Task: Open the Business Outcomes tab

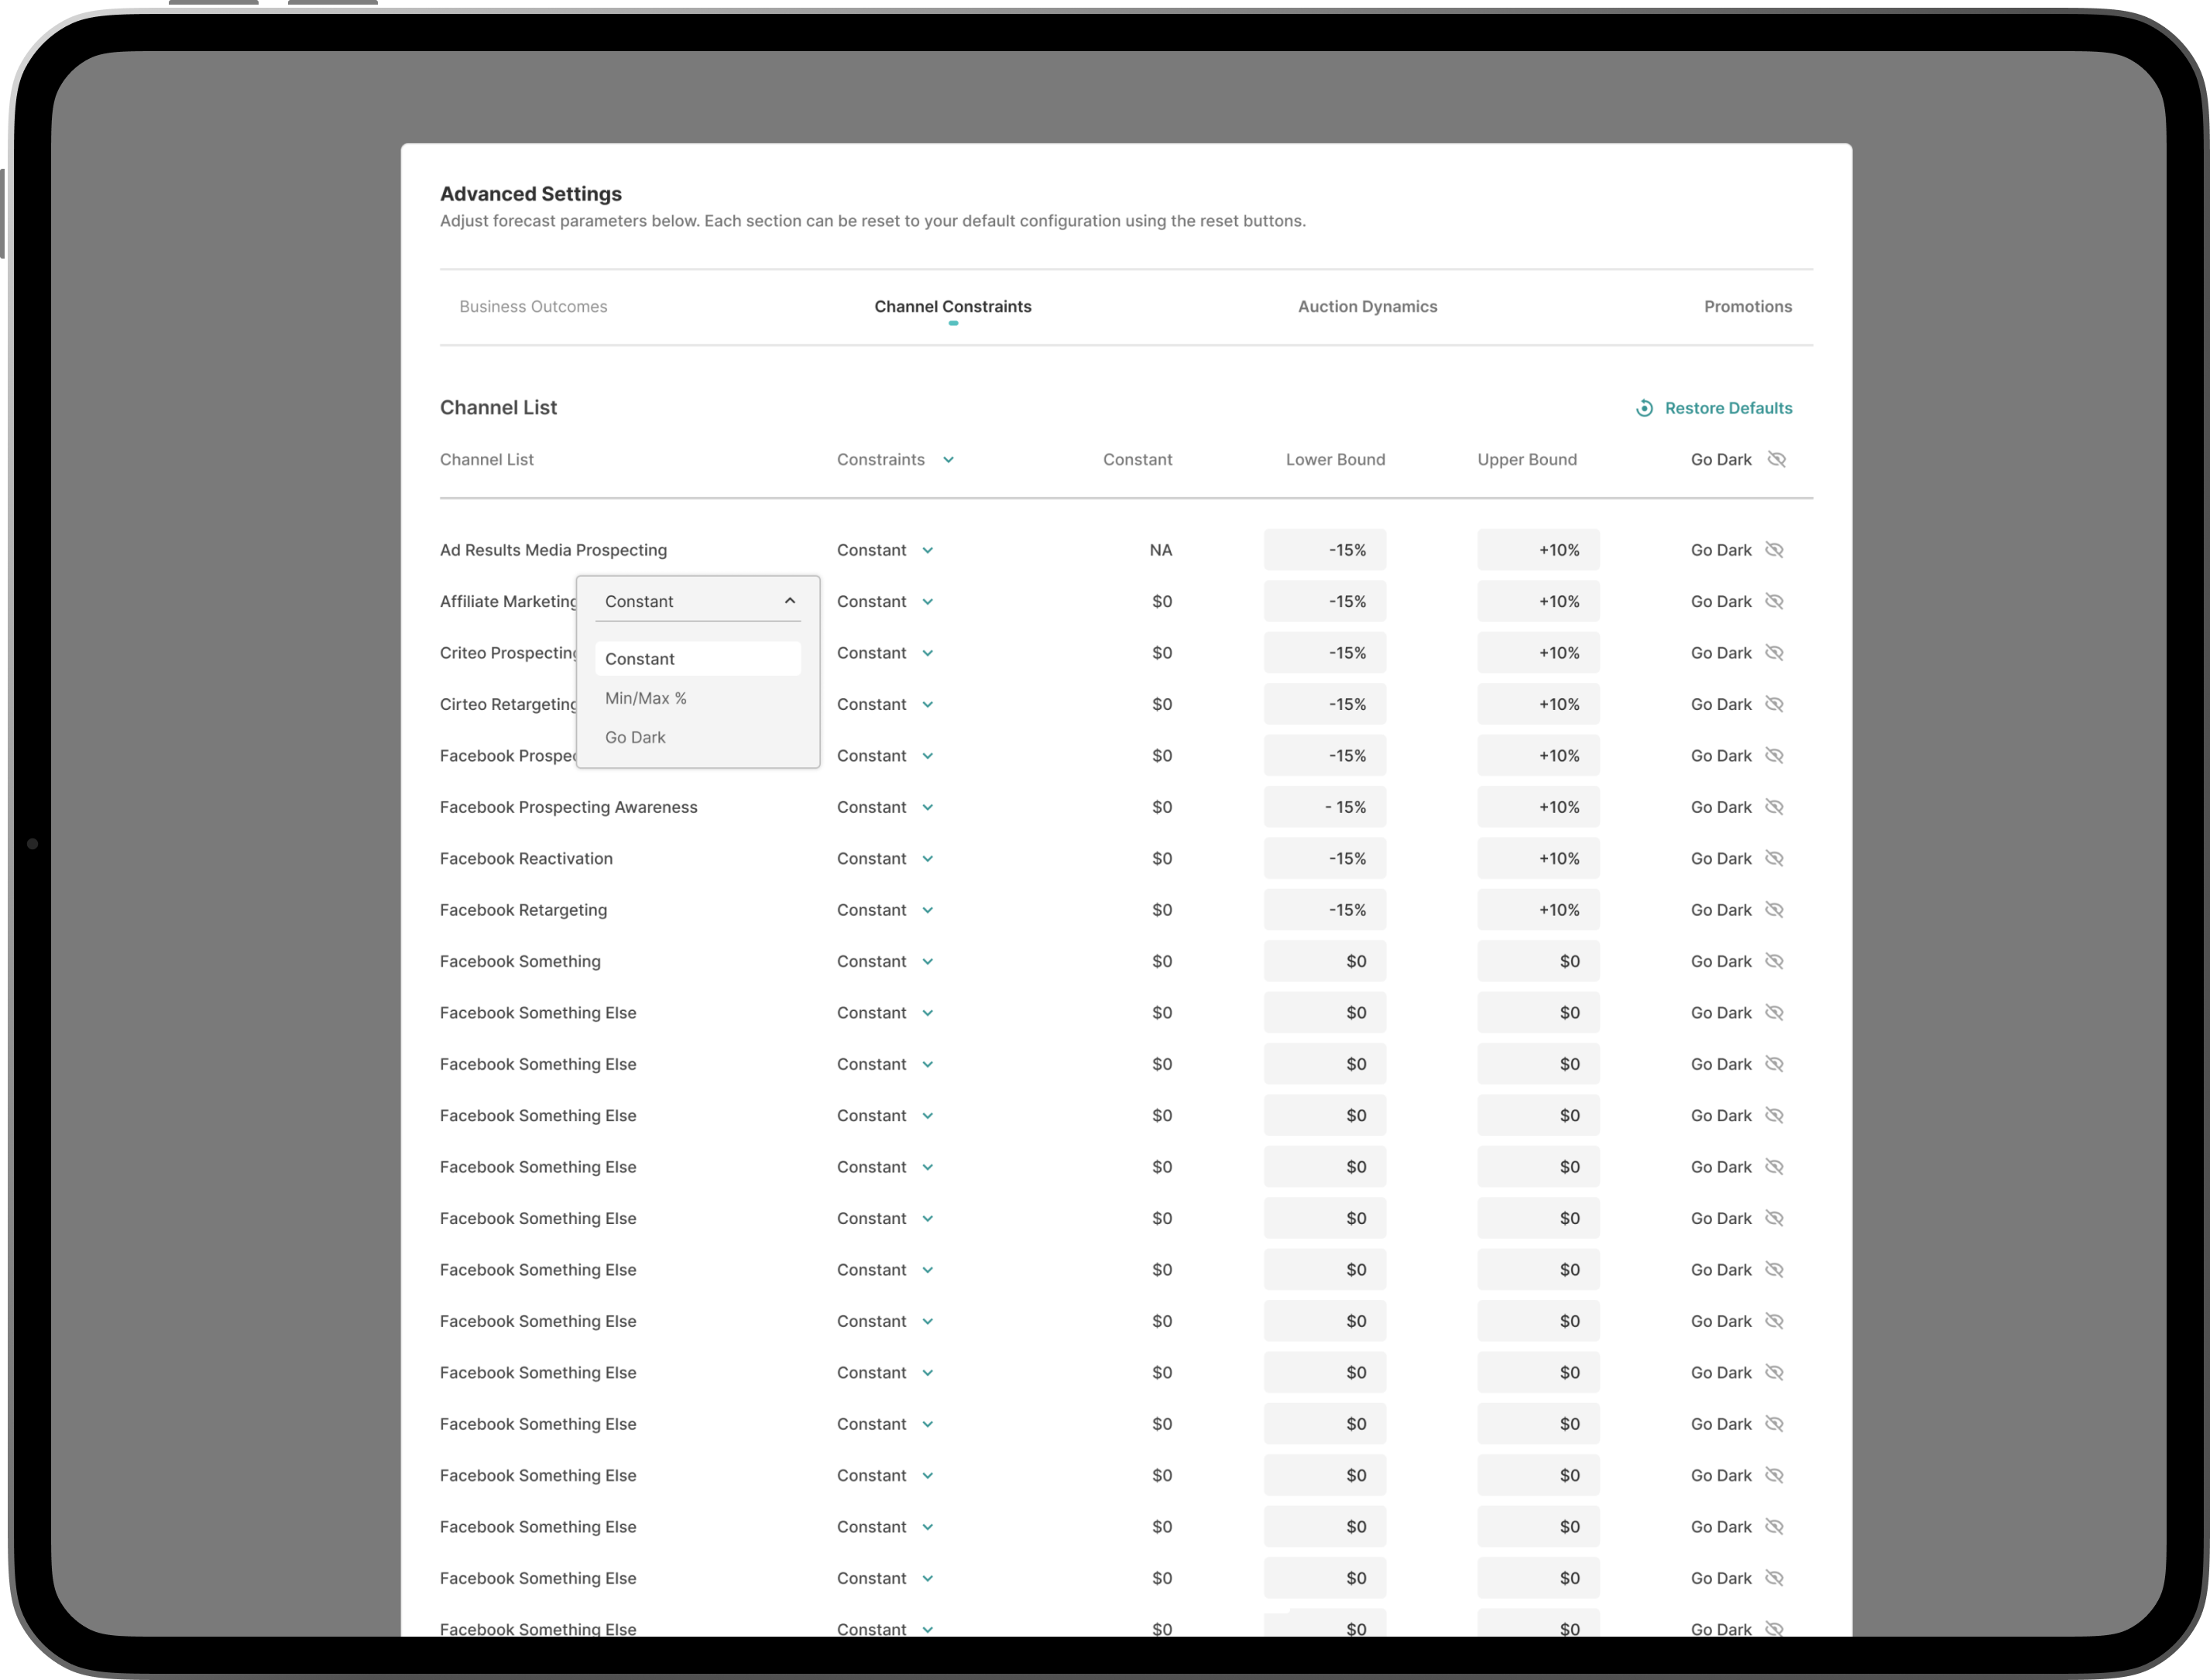Action: pyautogui.click(x=533, y=306)
